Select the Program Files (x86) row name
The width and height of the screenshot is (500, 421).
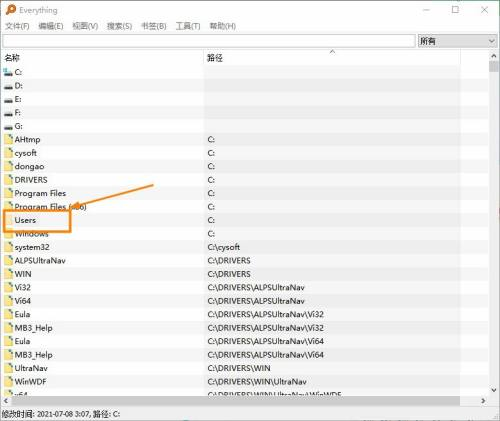[50, 207]
